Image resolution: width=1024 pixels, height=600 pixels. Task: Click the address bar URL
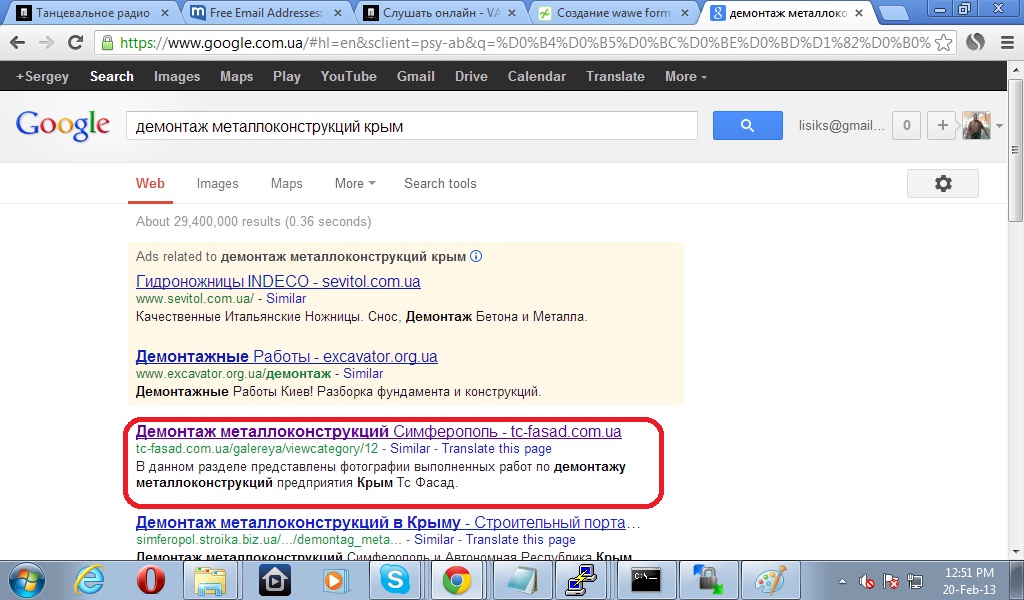coord(524,43)
